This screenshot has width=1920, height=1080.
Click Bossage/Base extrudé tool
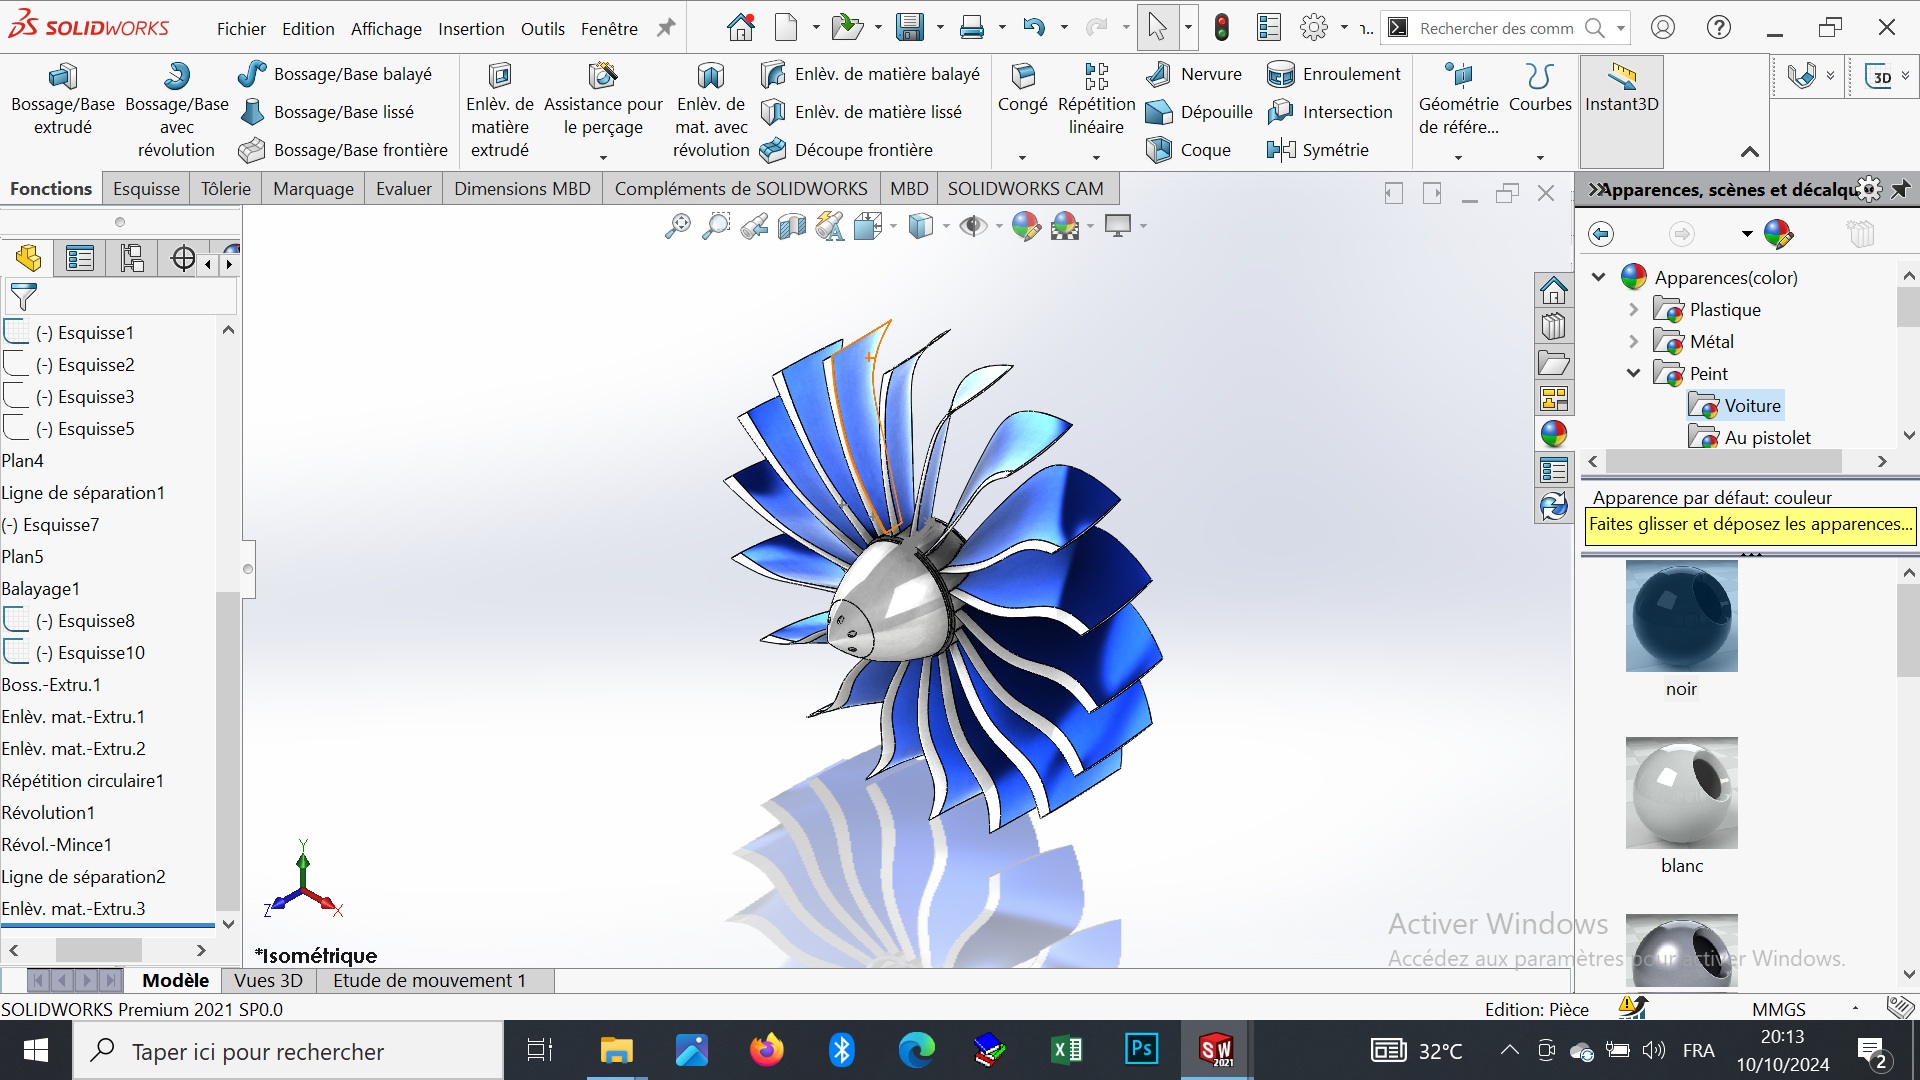point(62,100)
